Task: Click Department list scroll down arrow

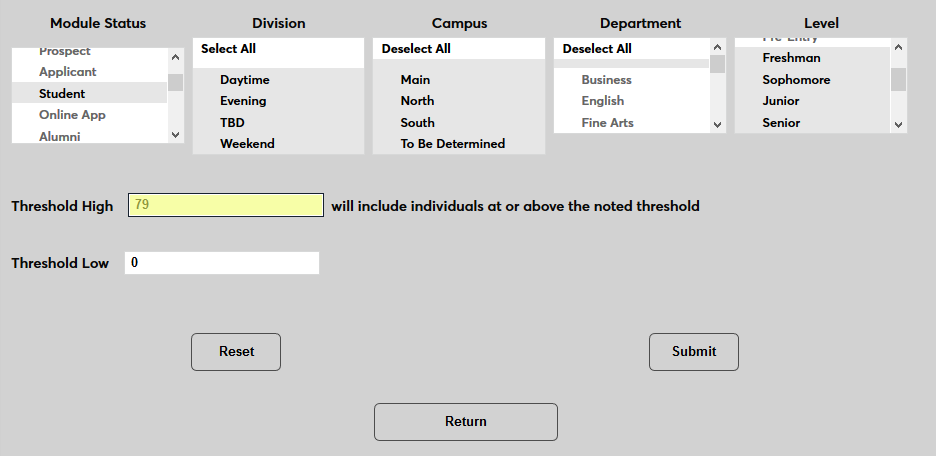Action: point(717,124)
